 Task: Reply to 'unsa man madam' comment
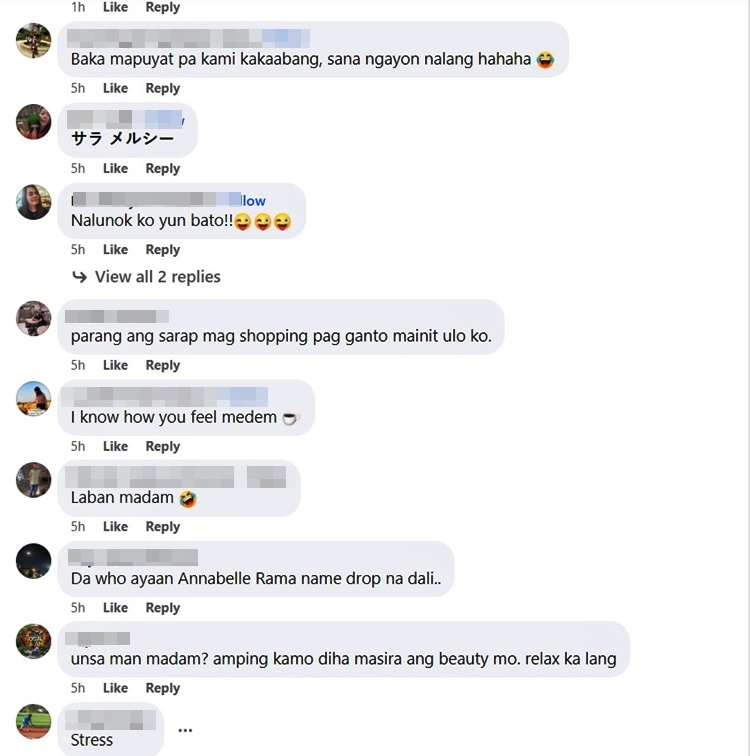point(162,688)
